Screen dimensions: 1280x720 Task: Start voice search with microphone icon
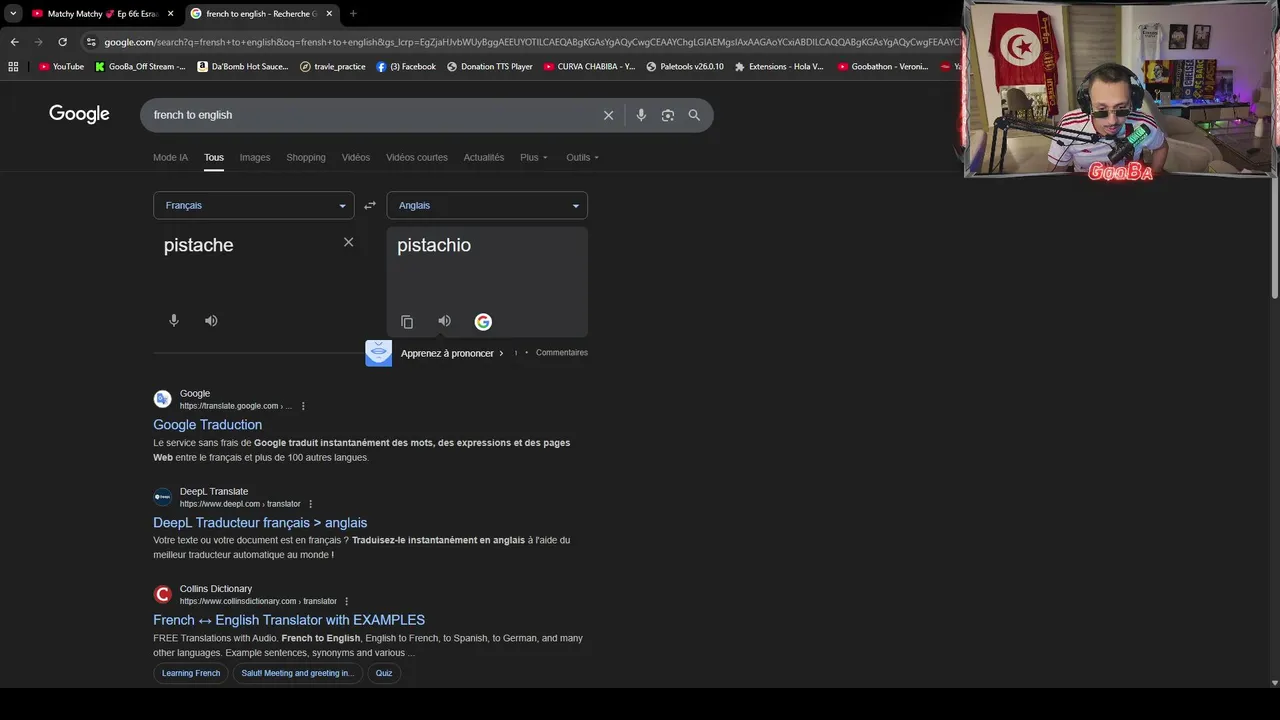click(x=641, y=115)
